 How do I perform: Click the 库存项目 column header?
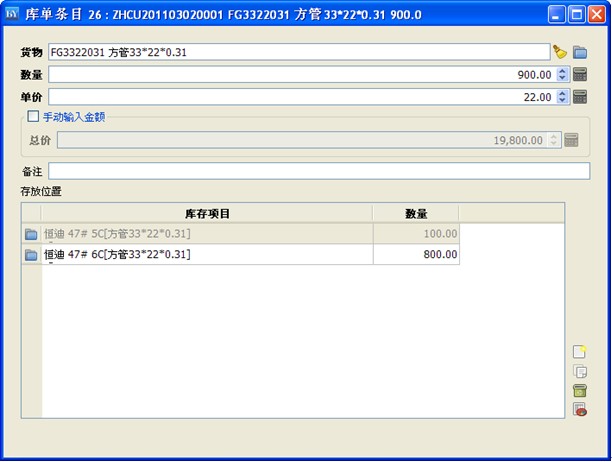tap(207, 213)
